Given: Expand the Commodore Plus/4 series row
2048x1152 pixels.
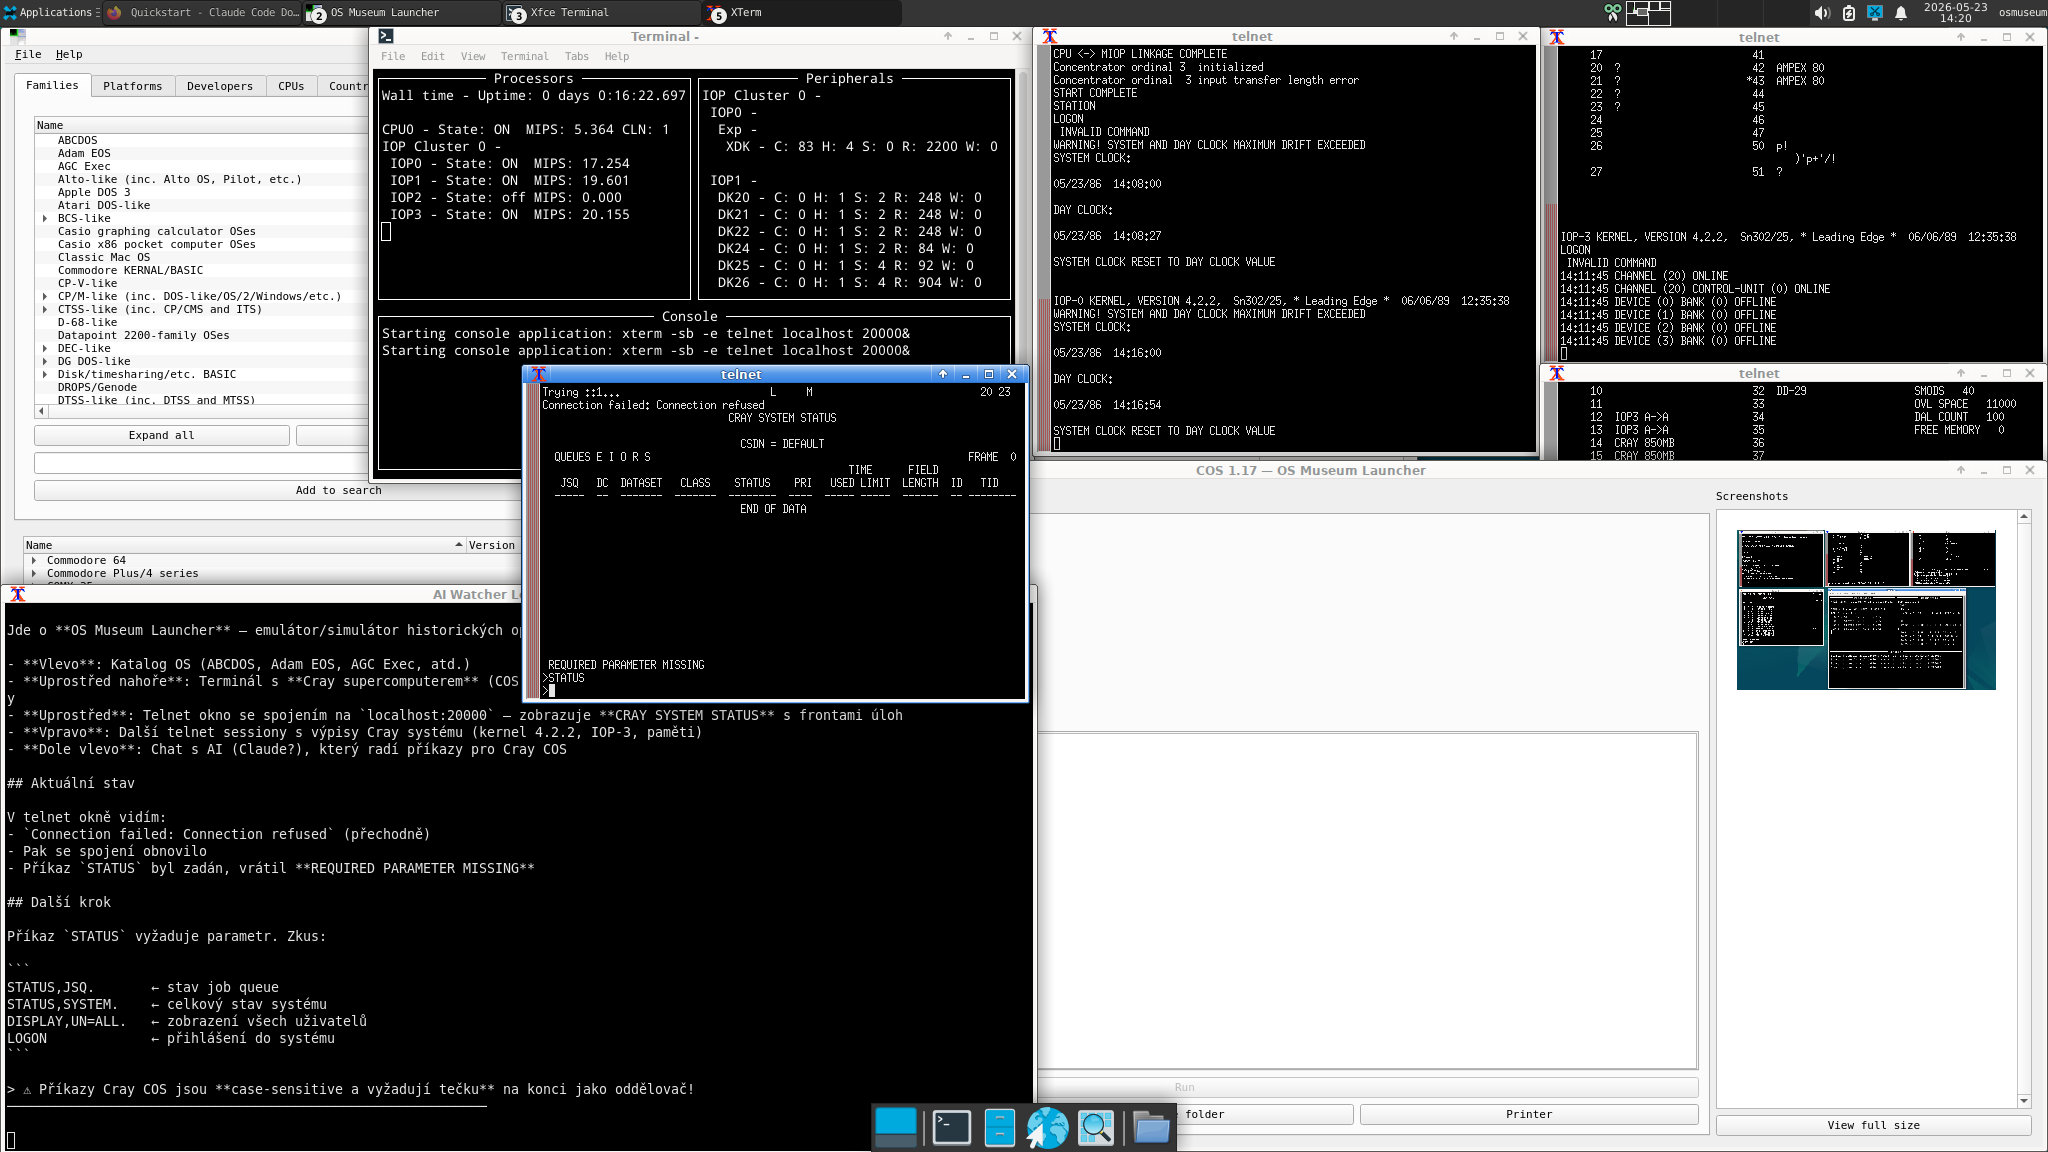Looking at the screenshot, I should (34, 573).
